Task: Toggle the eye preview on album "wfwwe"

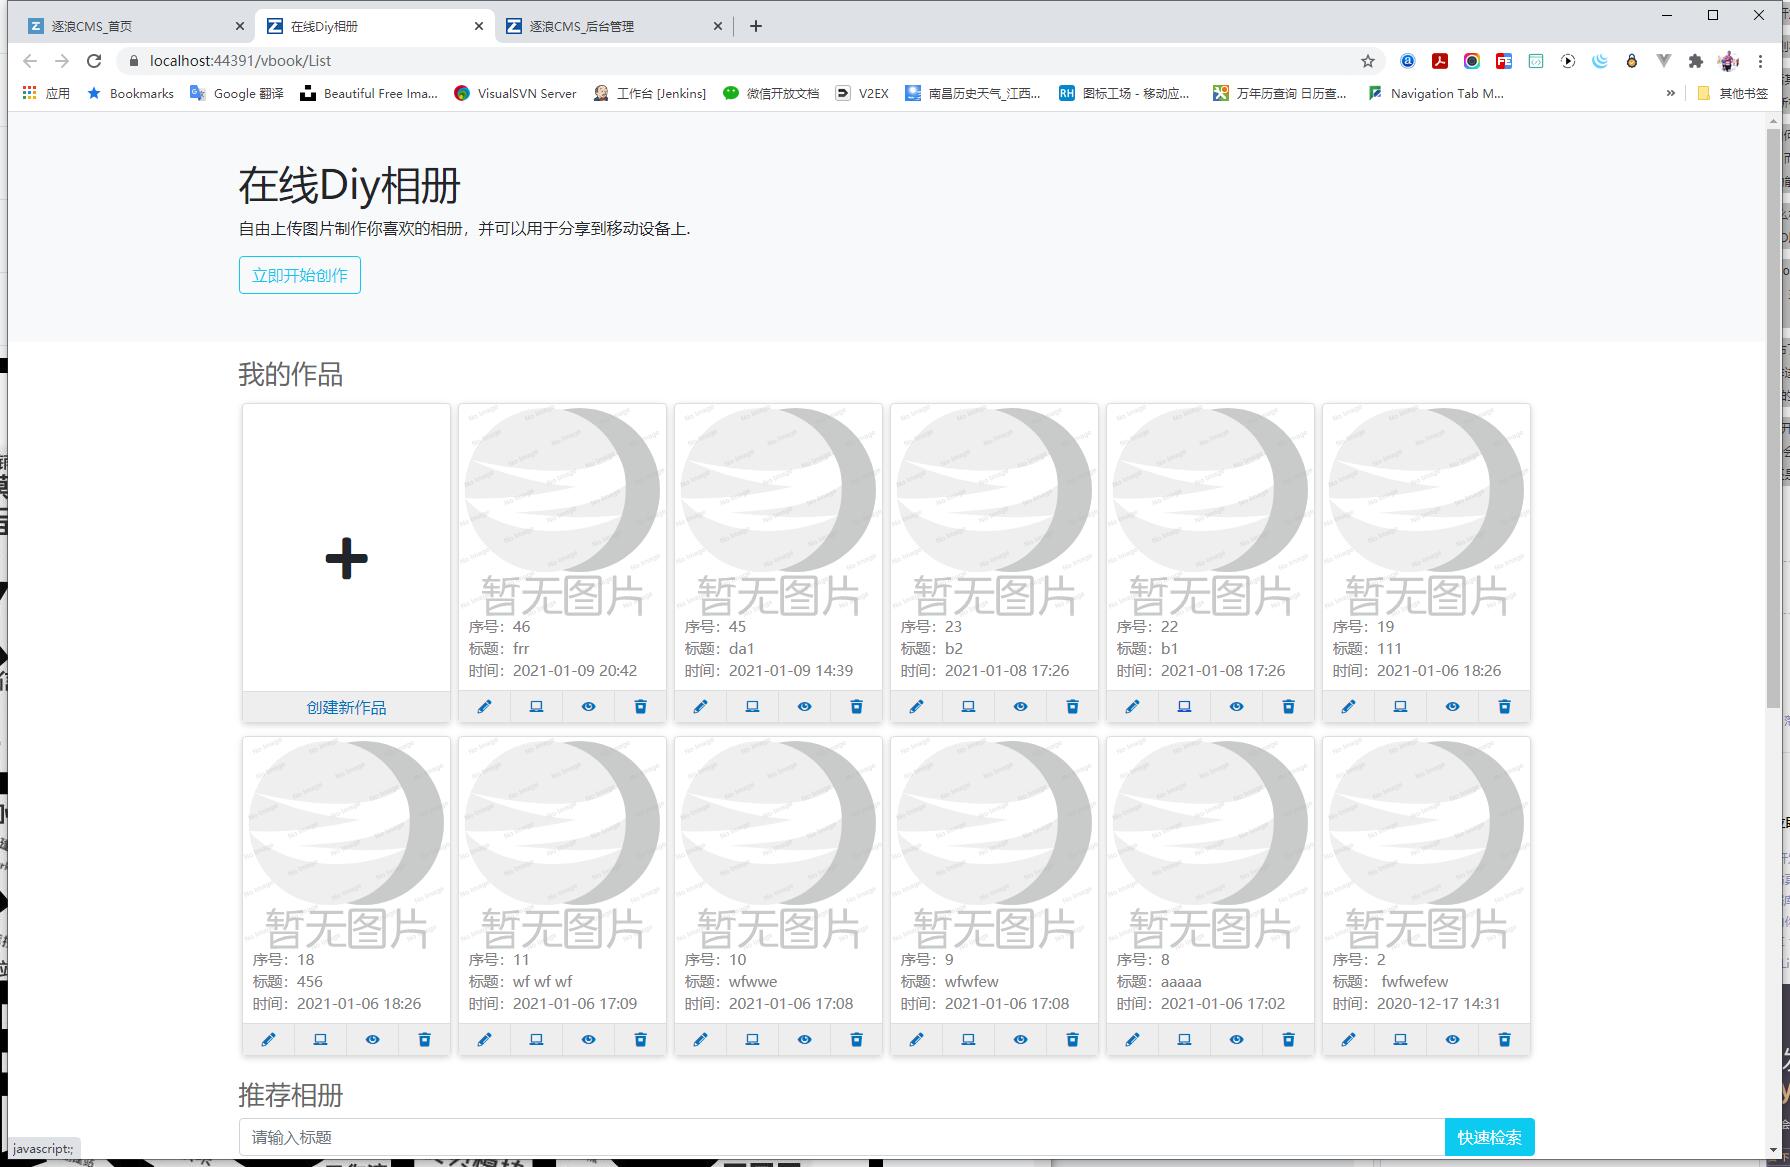Action: [804, 1039]
